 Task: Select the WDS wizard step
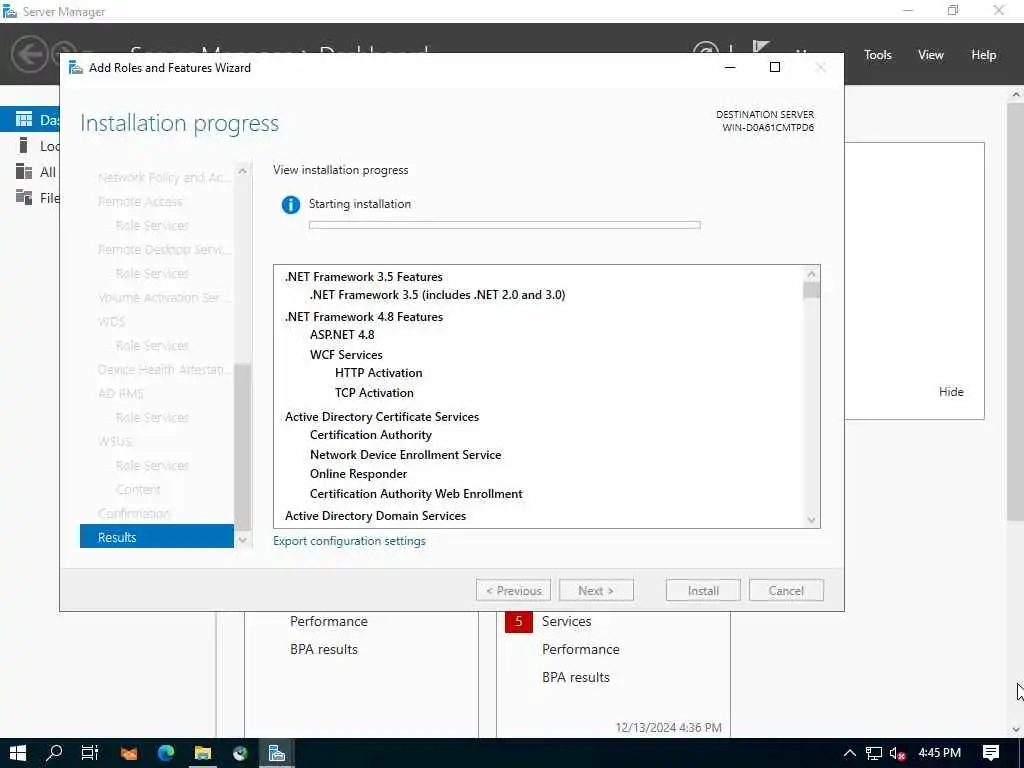111,321
